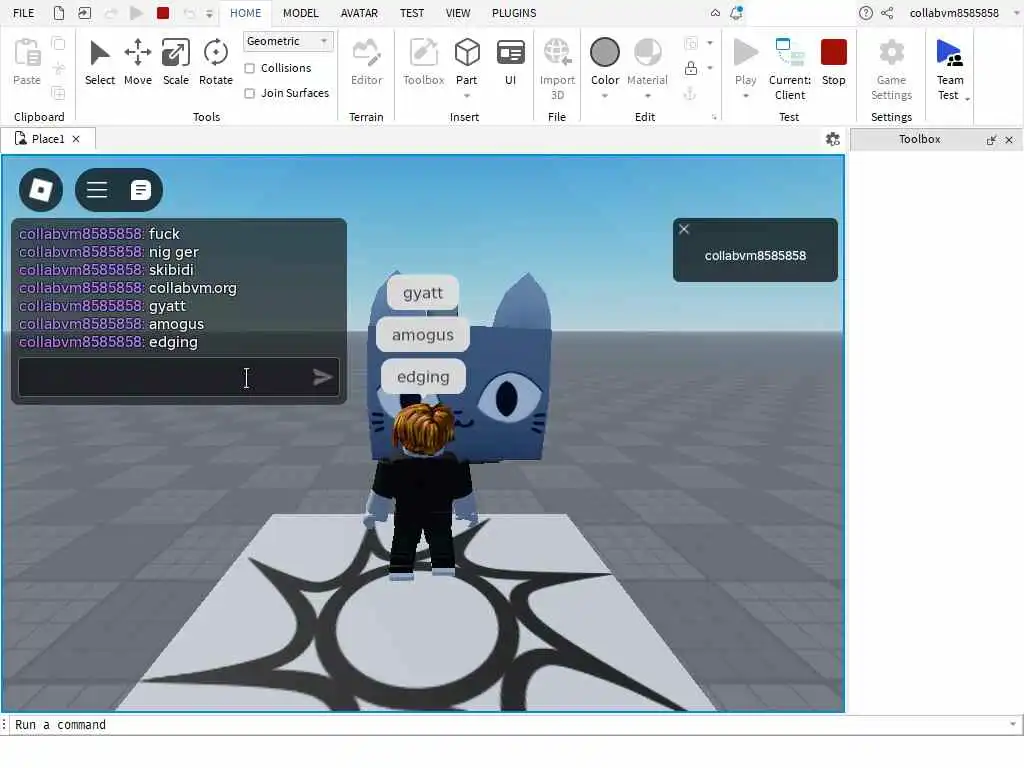This screenshot has height=768, width=1024.
Task: Open the UI insert tool
Action: 510,62
